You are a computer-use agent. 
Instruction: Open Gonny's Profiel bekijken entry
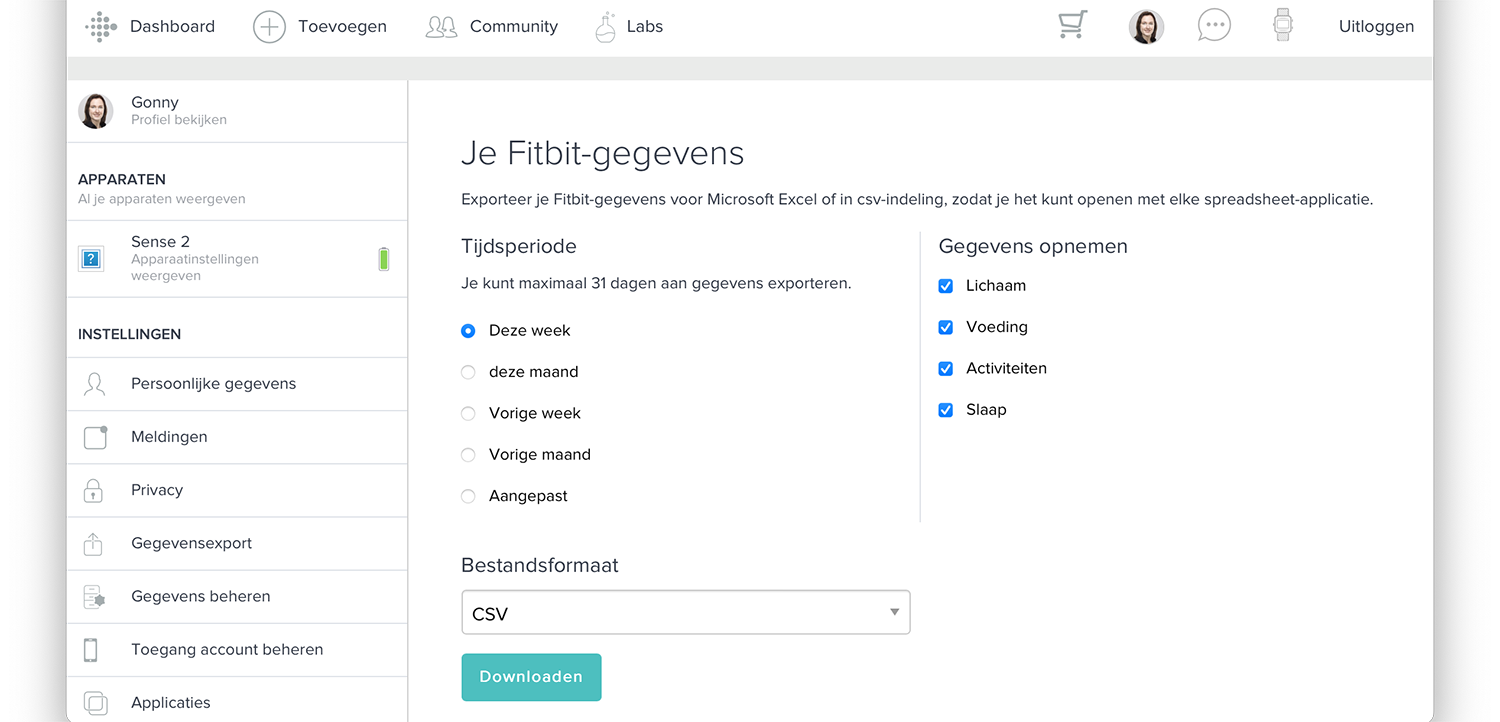237,111
